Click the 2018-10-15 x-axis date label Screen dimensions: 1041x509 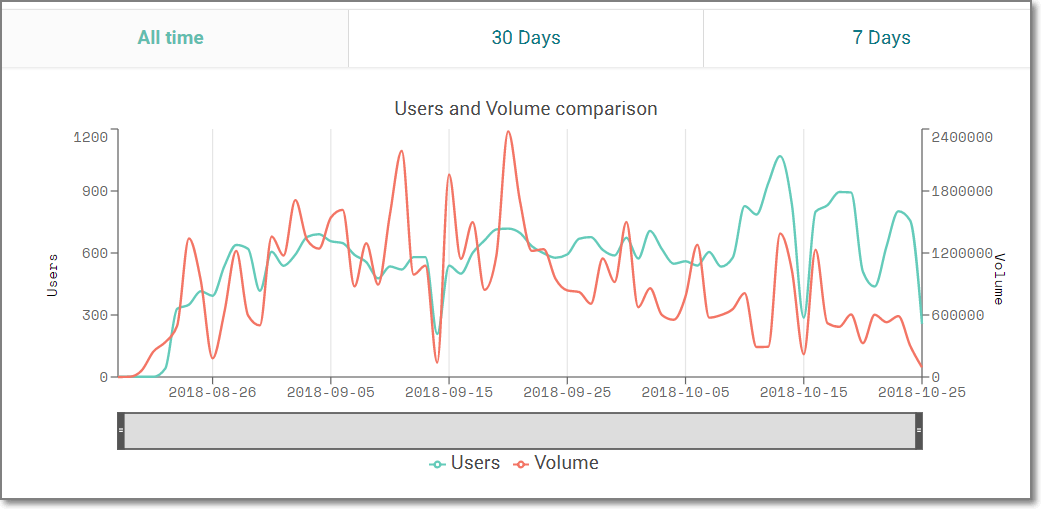tap(804, 393)
